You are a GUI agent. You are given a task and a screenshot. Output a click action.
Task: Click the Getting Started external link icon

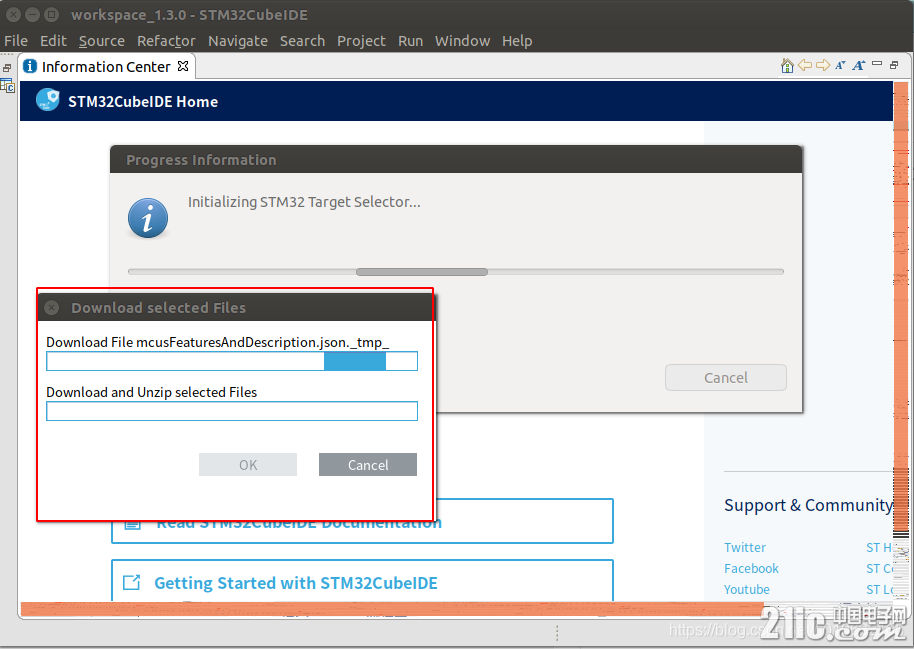pos(132,582)
